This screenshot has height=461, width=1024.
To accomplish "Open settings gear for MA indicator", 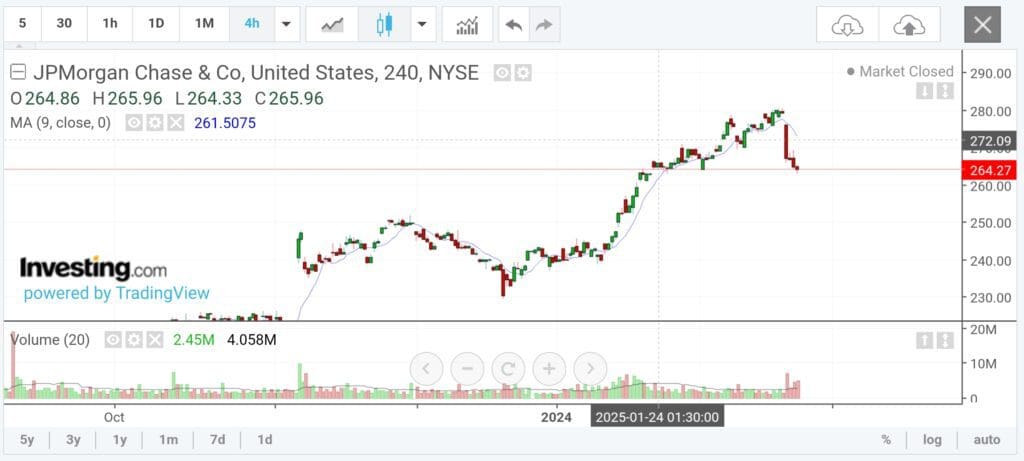I will coord(155,123).
